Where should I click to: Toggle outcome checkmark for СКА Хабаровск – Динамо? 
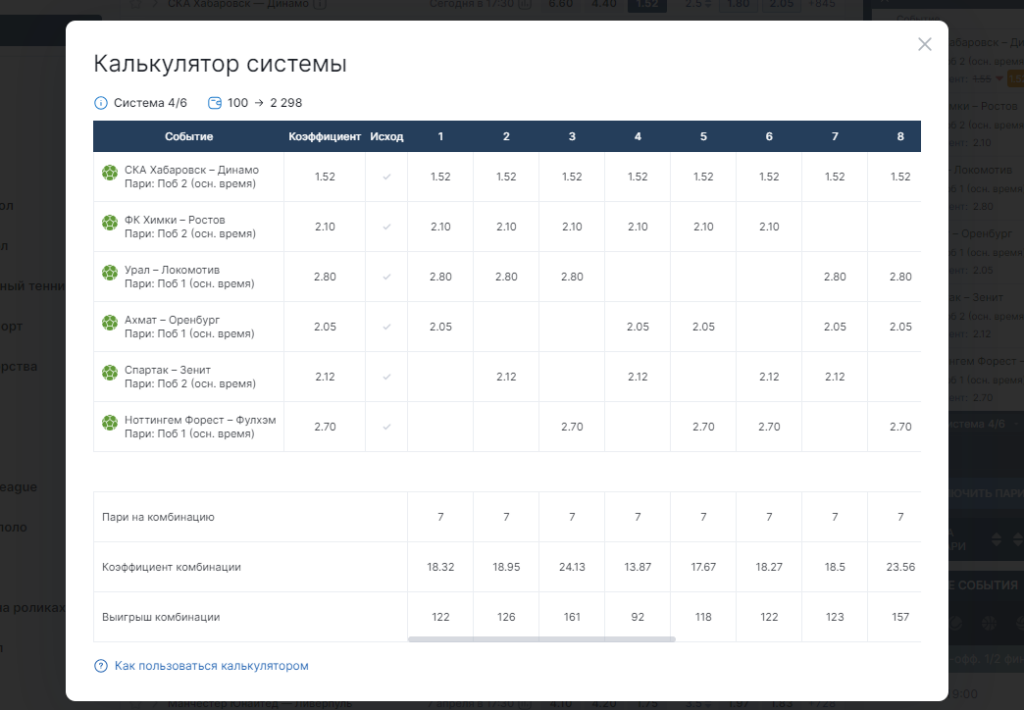tap(387, 177)
